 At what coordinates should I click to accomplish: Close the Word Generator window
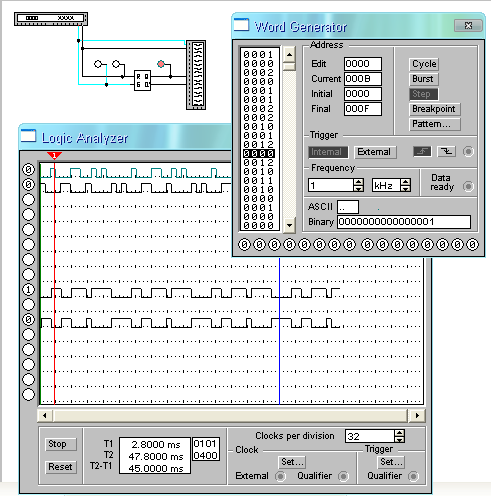[468, 25]
